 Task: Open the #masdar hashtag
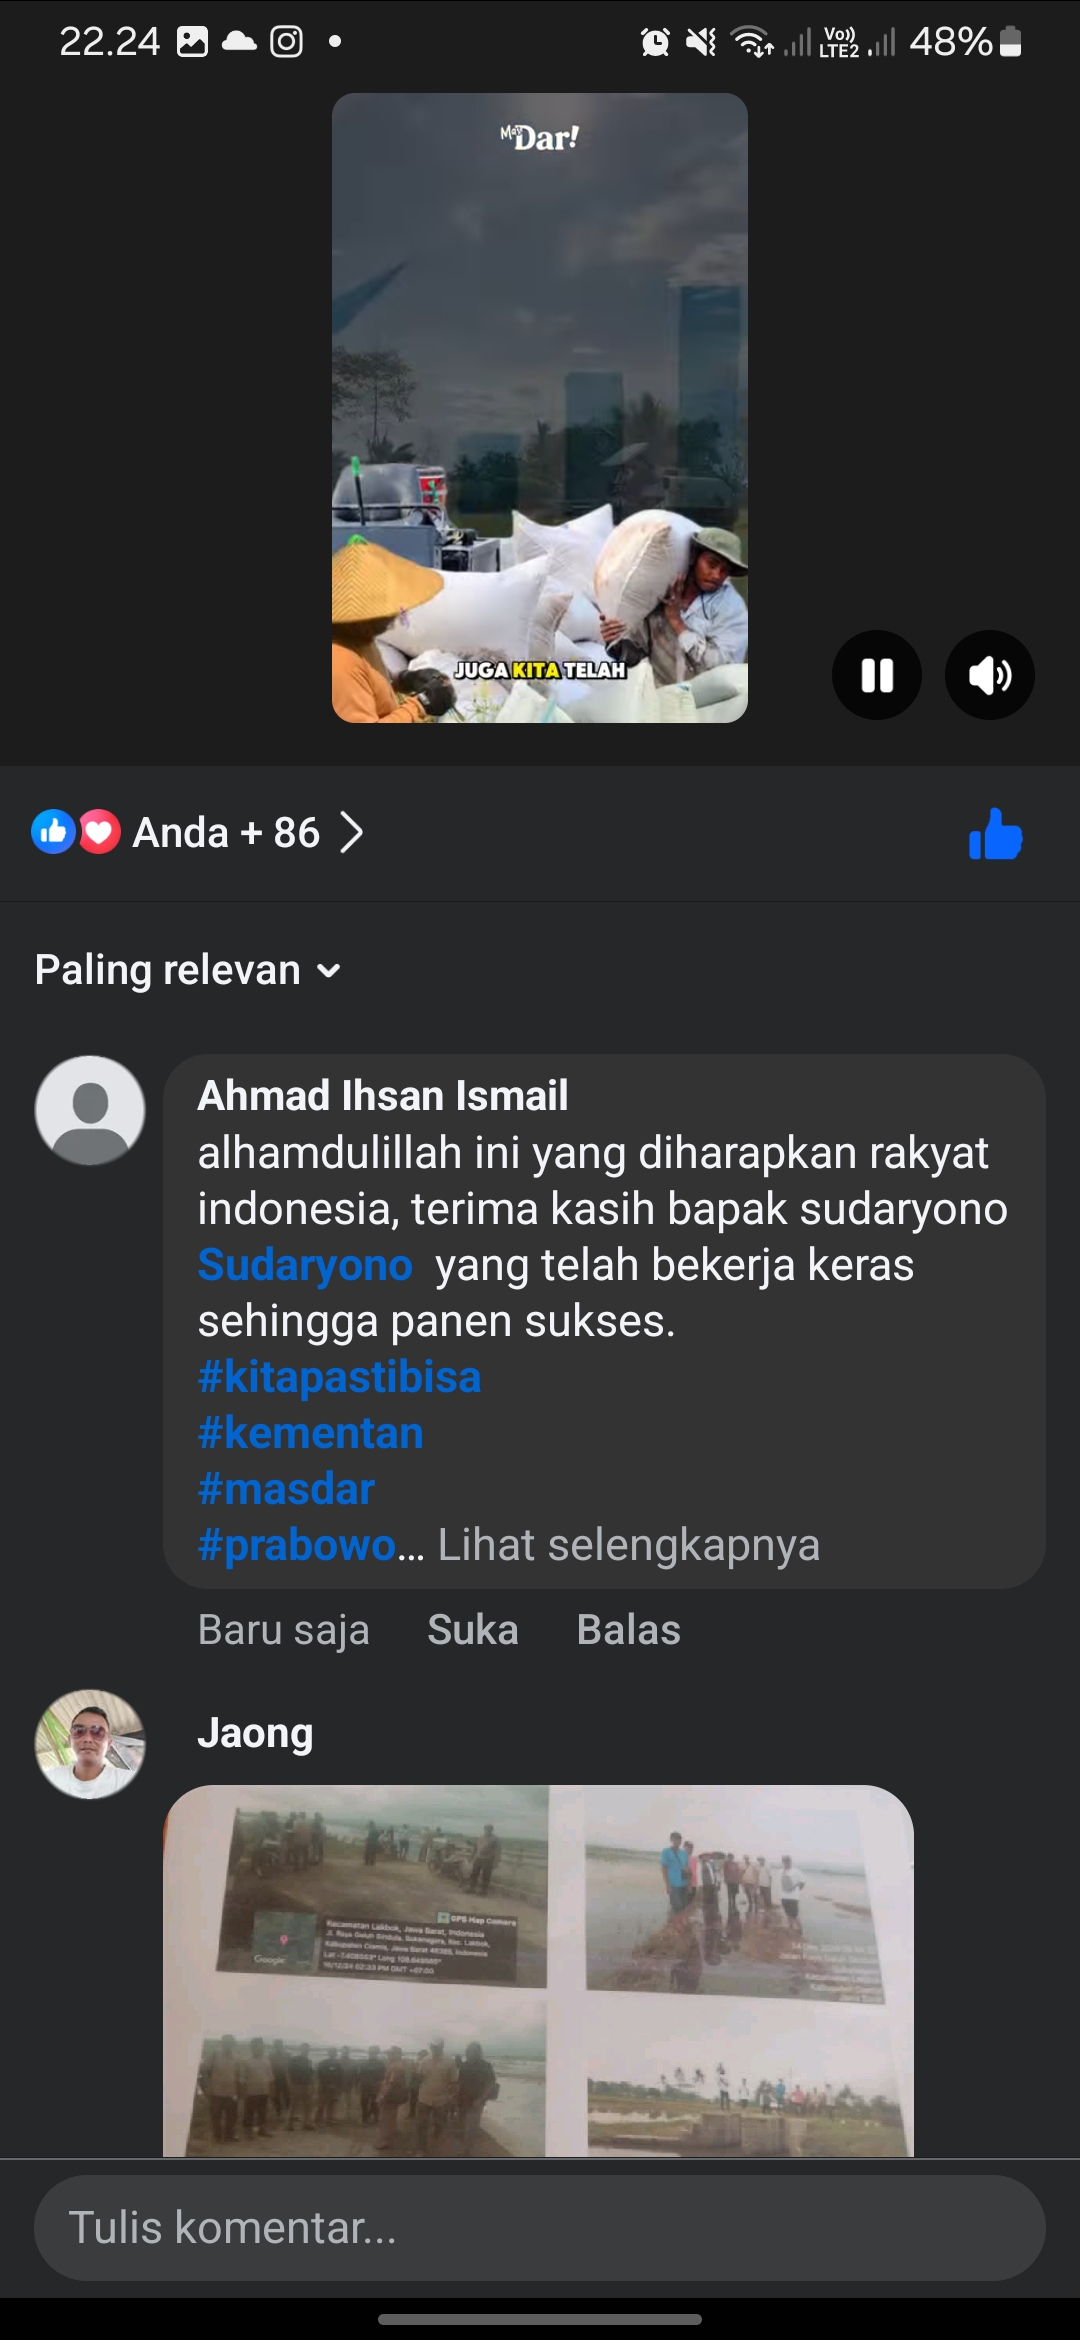[286, 1489]
